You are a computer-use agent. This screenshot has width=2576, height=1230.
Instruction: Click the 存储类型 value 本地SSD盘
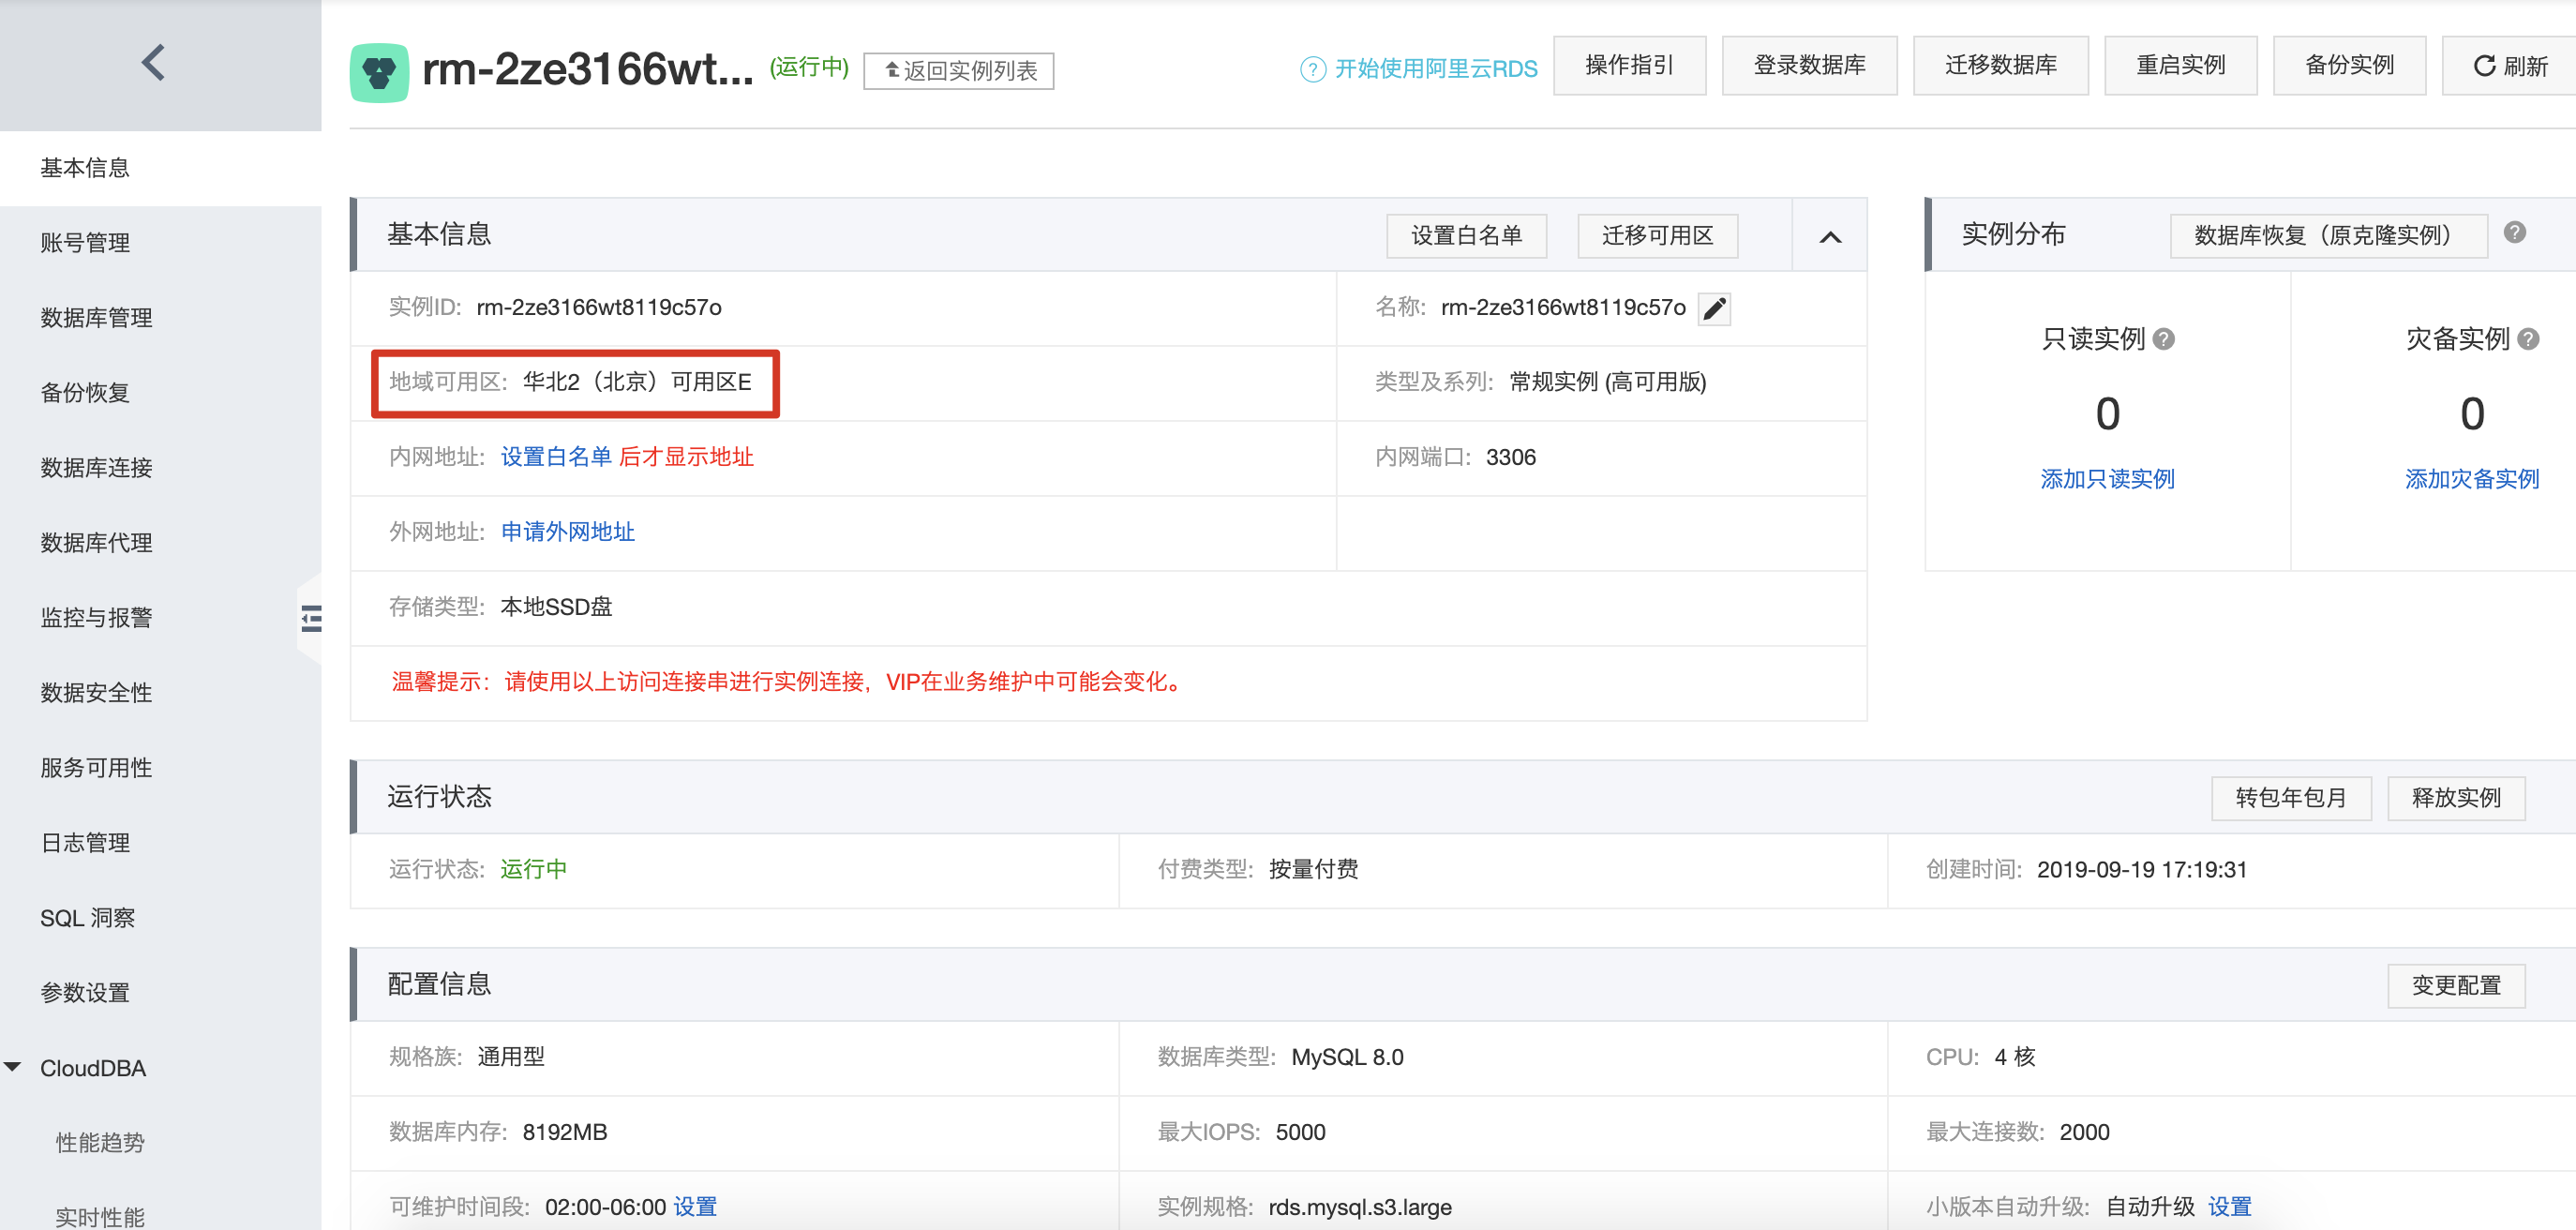click(556, 607)
